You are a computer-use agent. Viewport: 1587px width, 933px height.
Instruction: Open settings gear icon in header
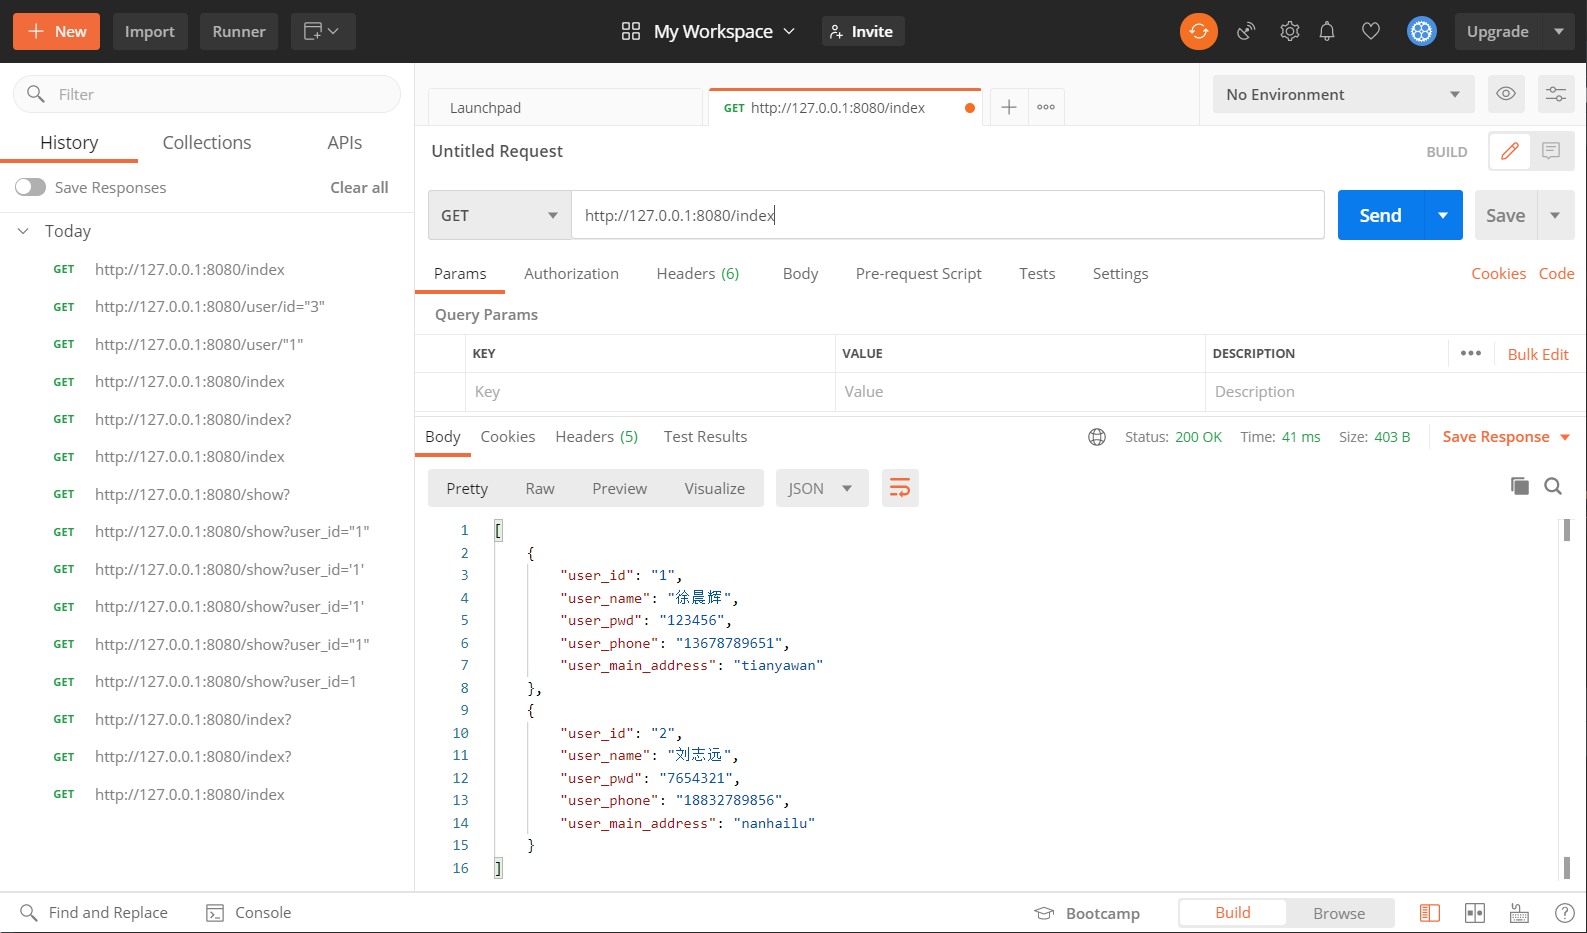point(1289,31)
